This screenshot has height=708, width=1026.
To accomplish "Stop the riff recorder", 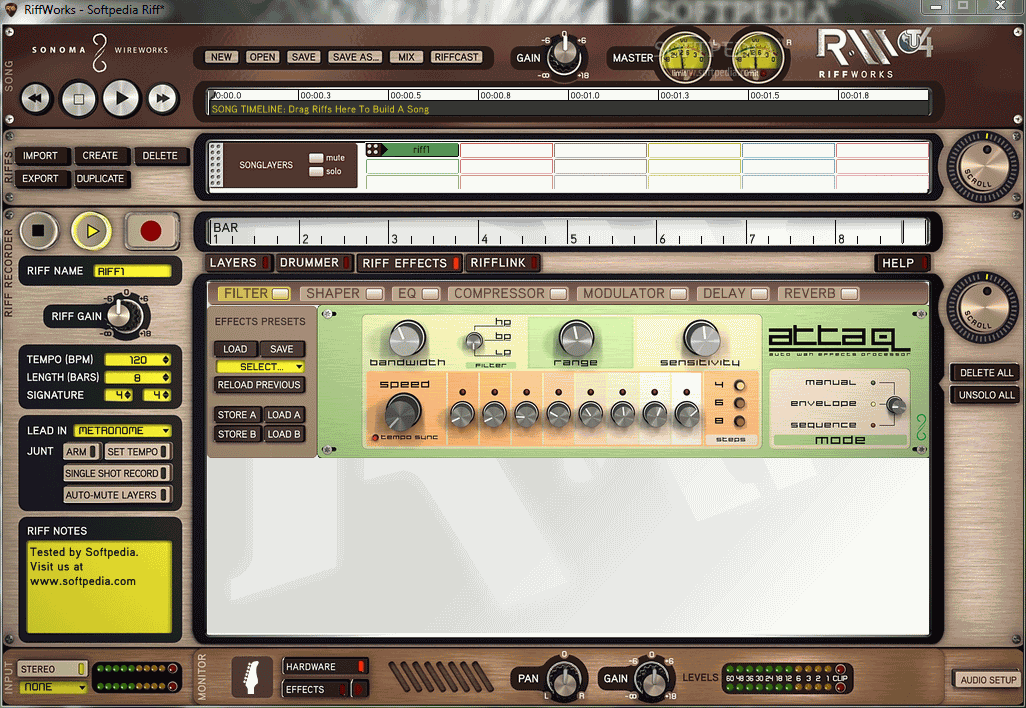I will (39, 230).
